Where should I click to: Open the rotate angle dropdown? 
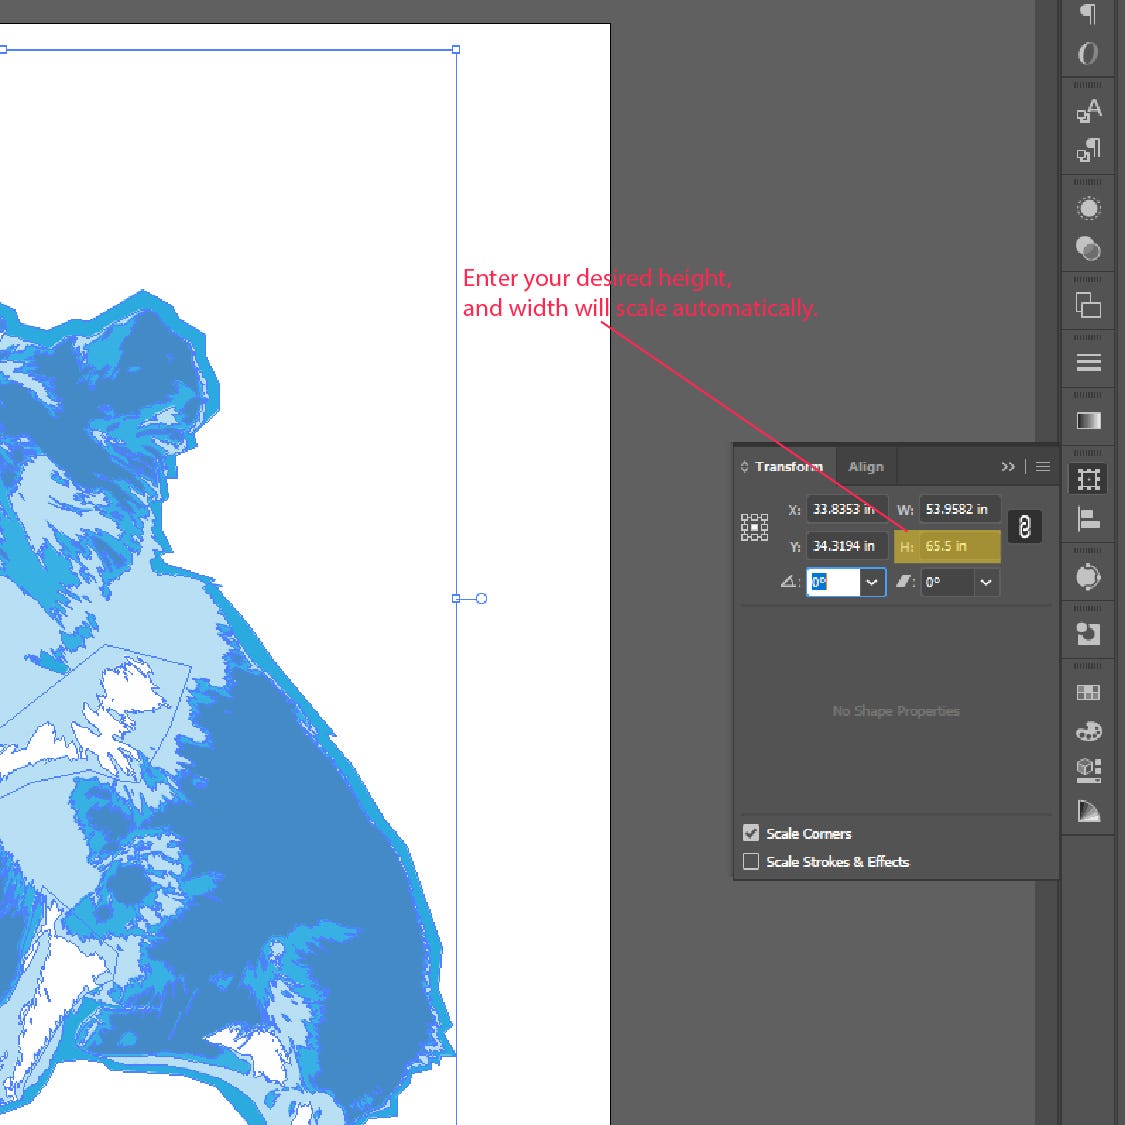click(872, 582)
